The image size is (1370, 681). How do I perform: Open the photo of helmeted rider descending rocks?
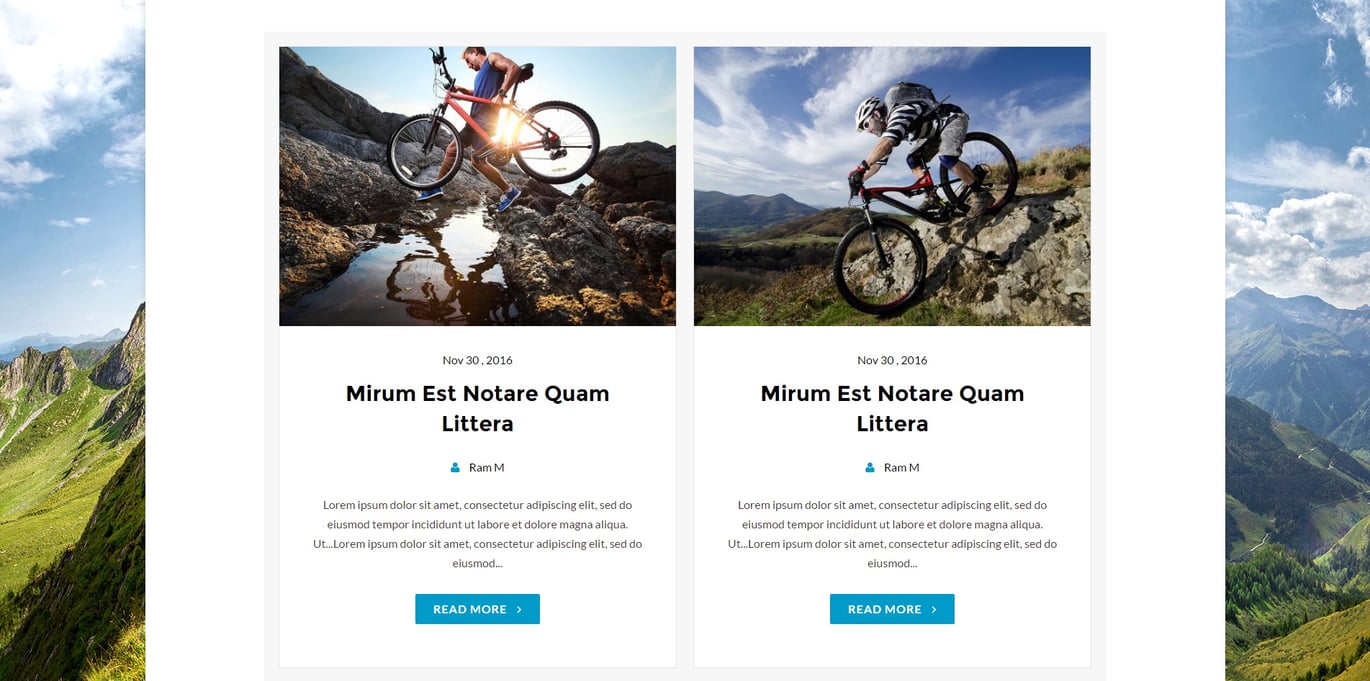pos(892,186)
